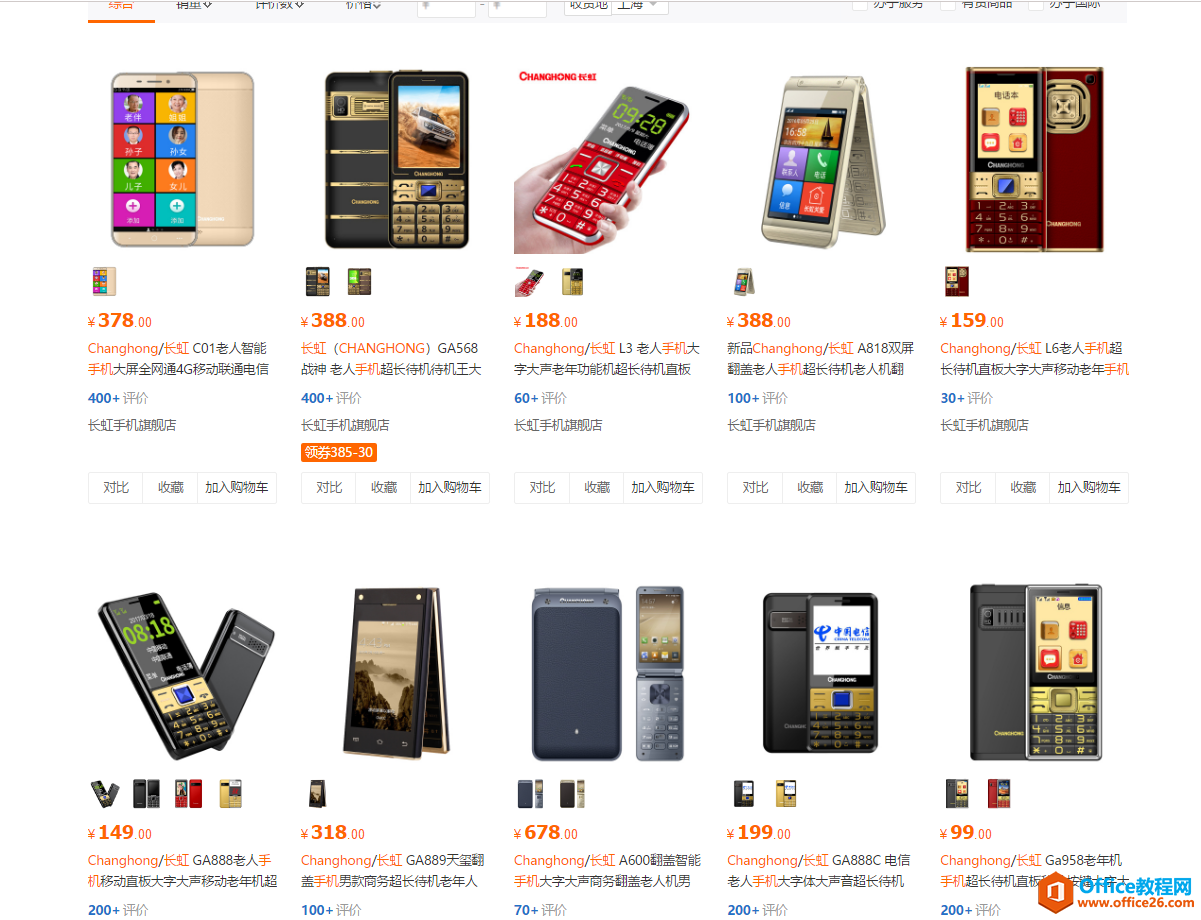Tick the 有货商品 filter checkbox
Screen dimensions: 1201x920
pyautogui.click(x=947, y=5)
